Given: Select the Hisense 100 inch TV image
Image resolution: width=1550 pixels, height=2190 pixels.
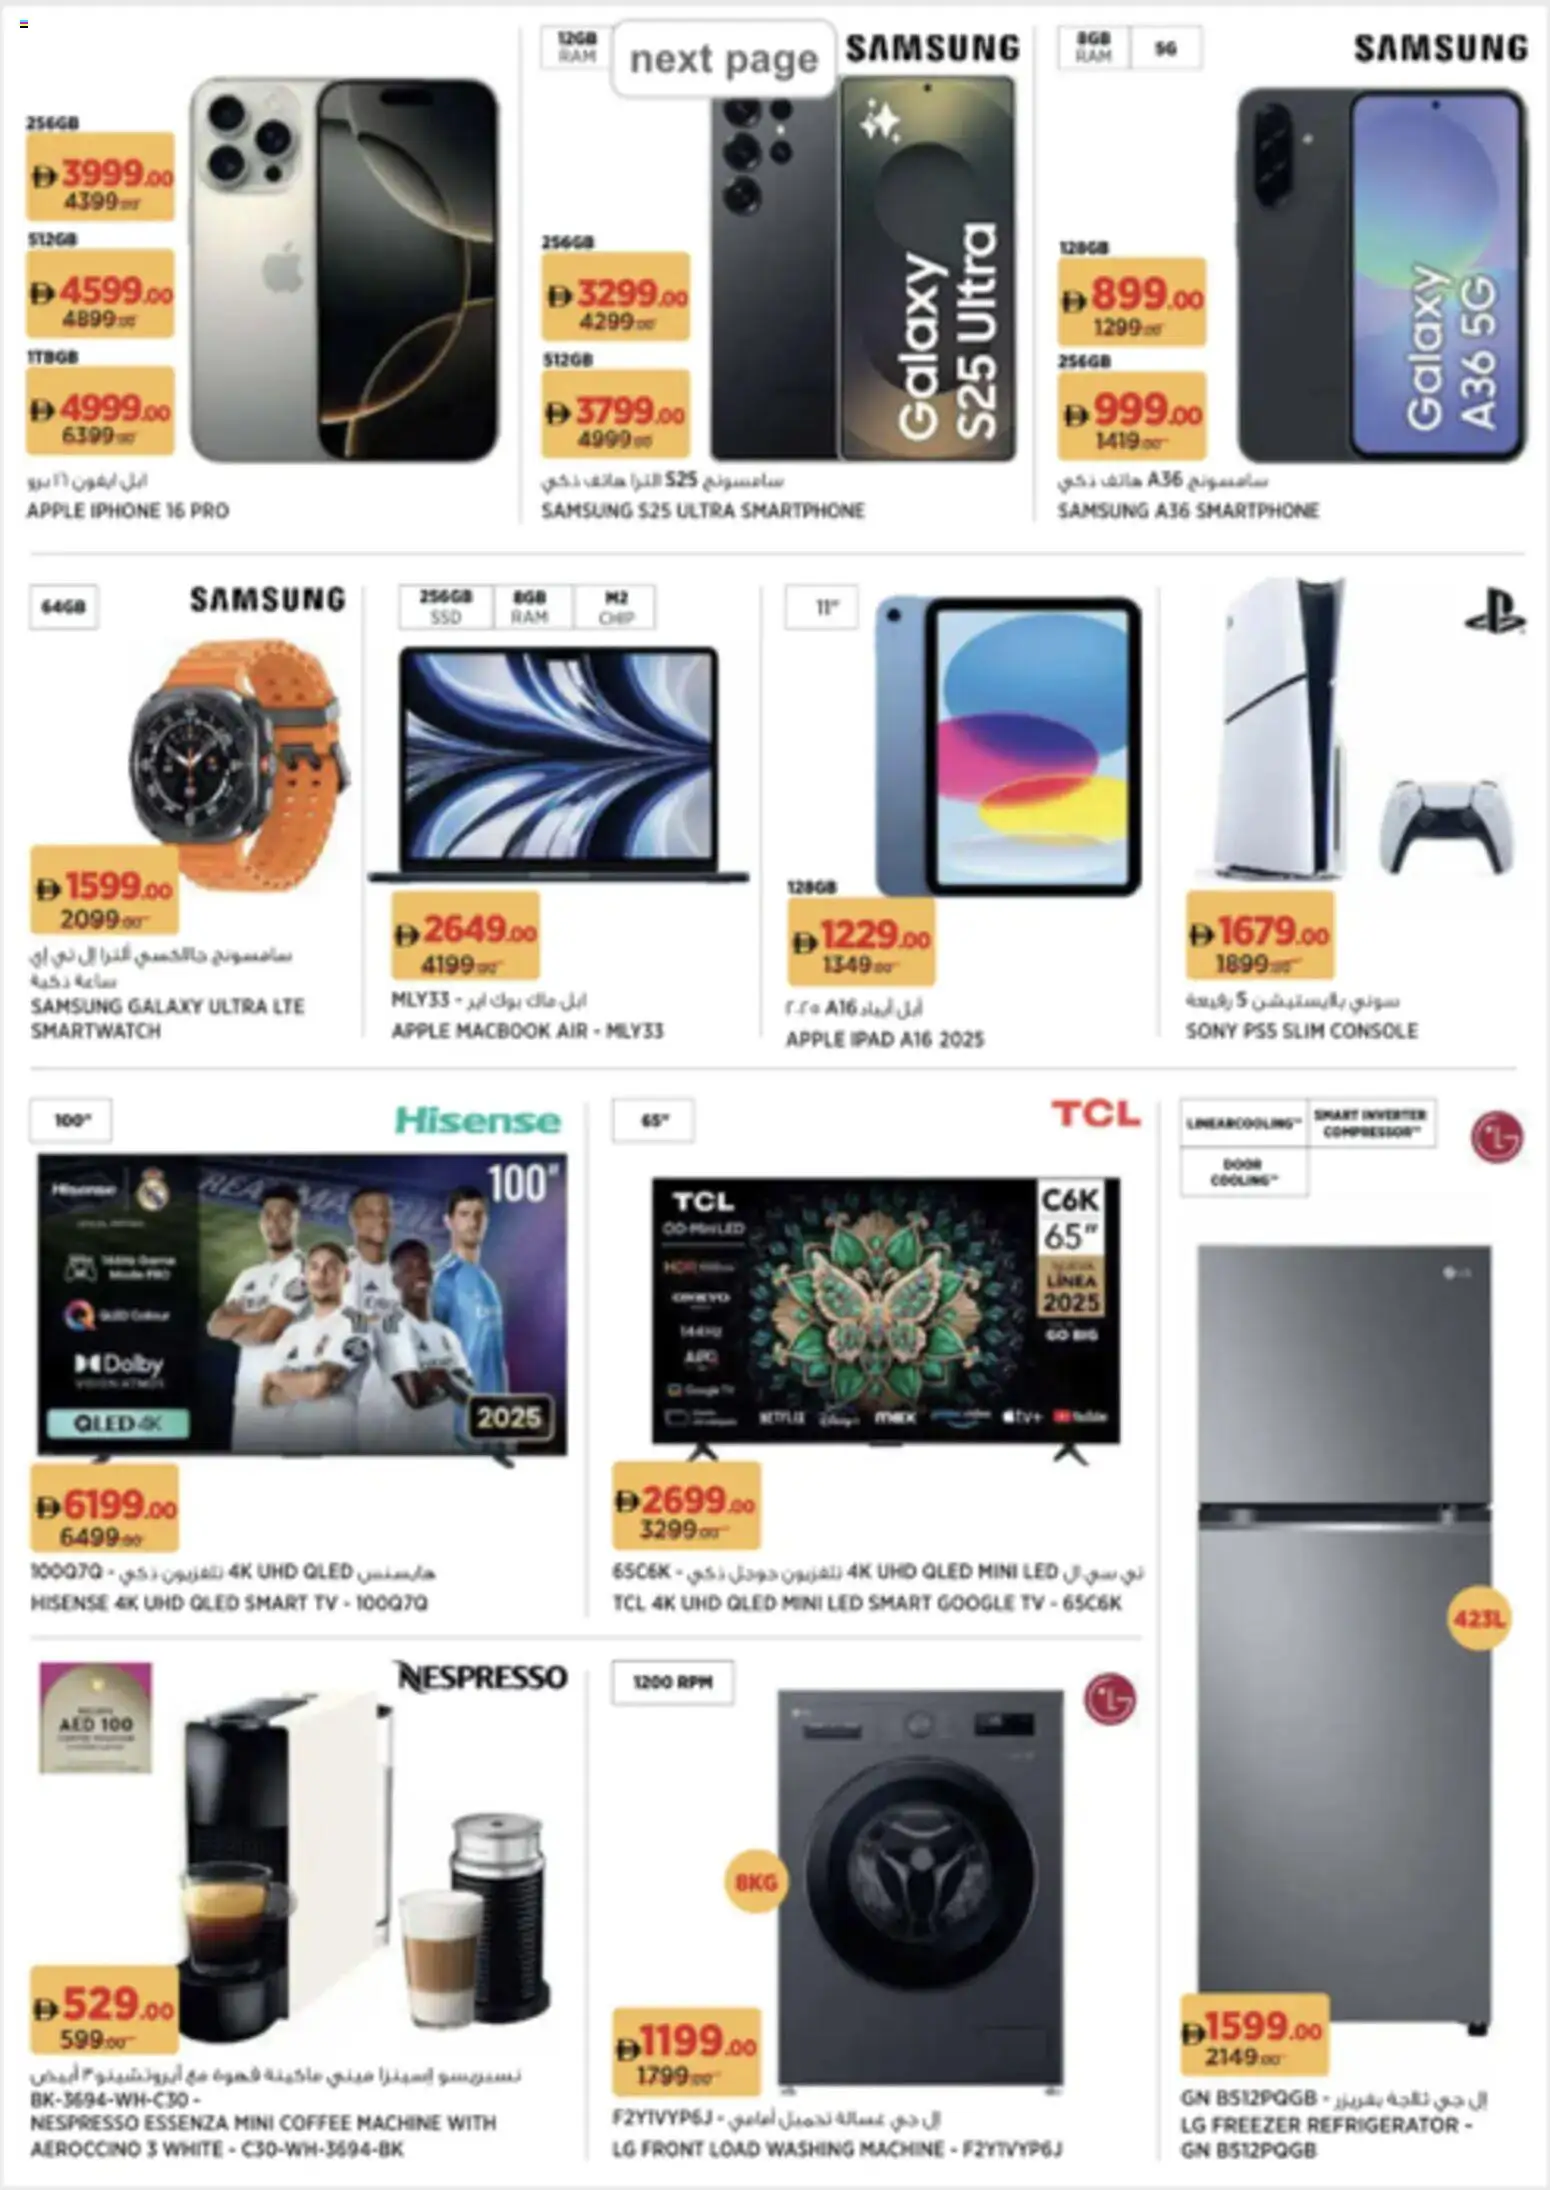Looking at the screenshot, I should [302, 1306].
